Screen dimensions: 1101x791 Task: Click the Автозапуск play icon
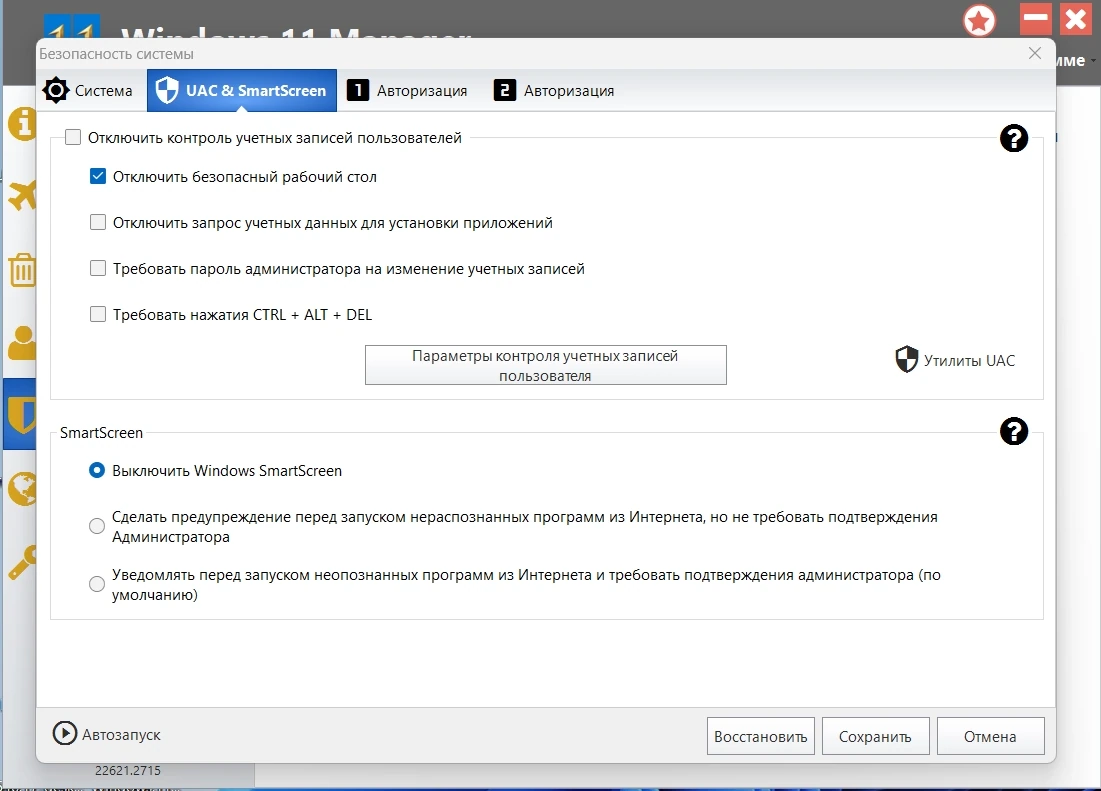pos(65,733)
